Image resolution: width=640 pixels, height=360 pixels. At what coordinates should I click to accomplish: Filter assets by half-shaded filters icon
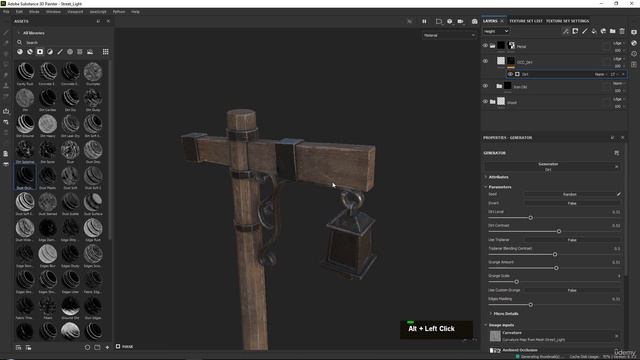tap(50, 52)
